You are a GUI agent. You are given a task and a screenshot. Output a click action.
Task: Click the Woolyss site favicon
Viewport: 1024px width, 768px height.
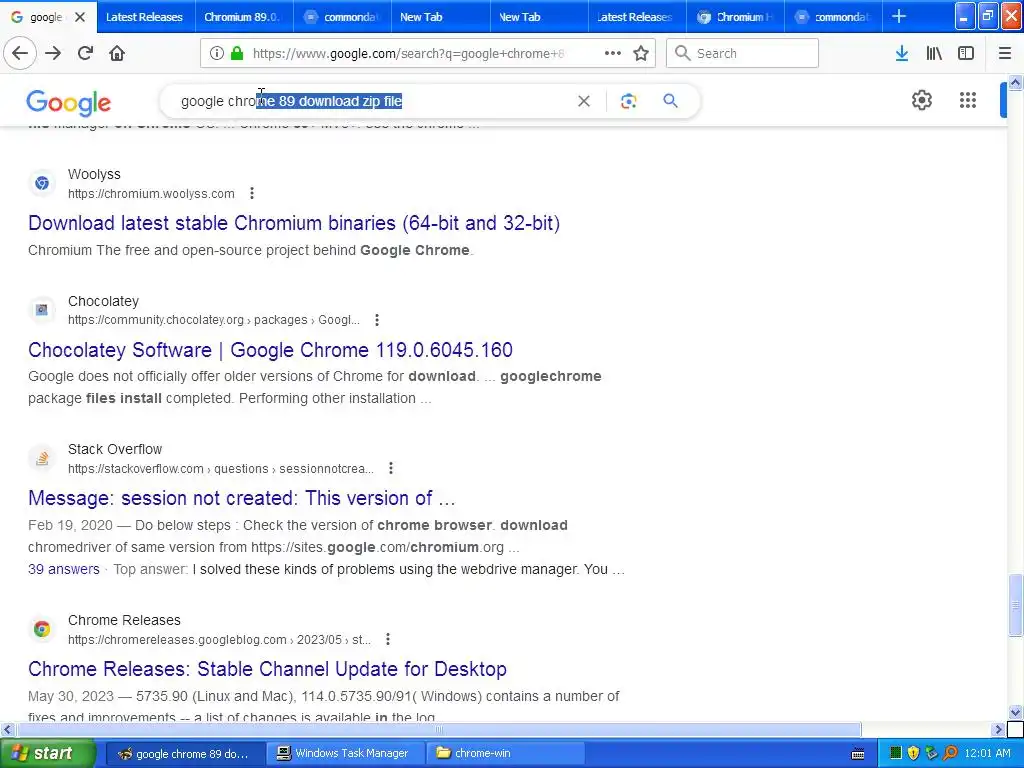pos(42,184)
